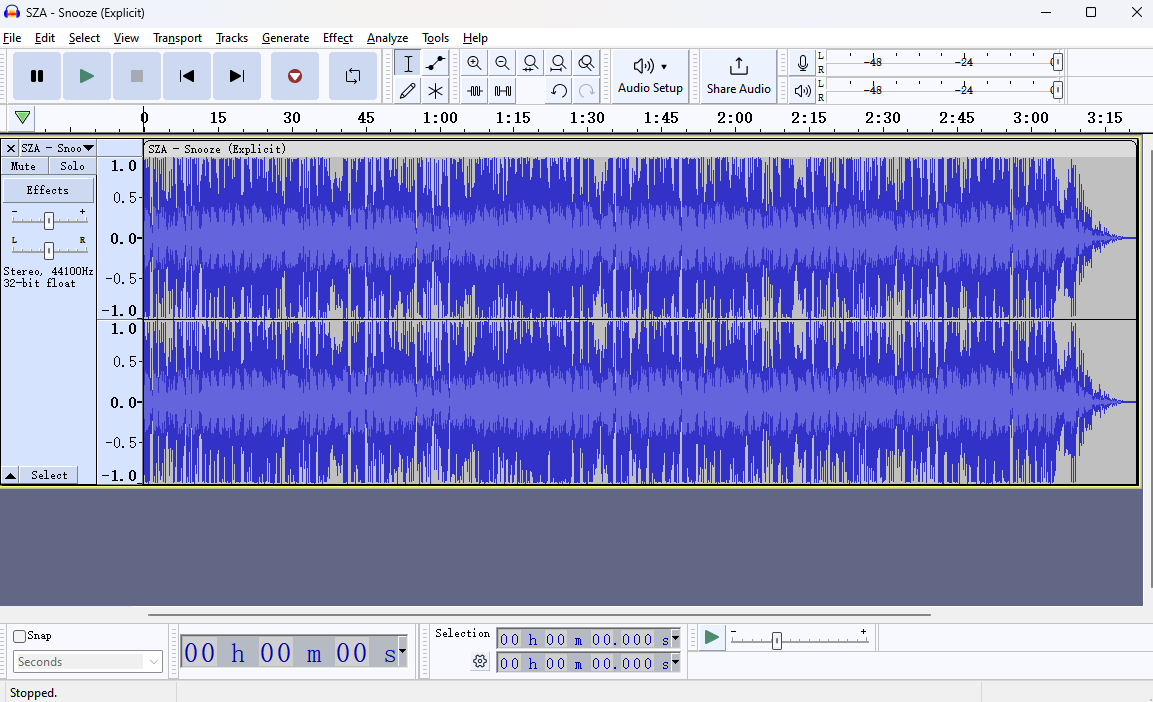The height and width of the screenshot is (702, 1153).
Task: Click the Share Audio button
Action: [x=738, y=75]
